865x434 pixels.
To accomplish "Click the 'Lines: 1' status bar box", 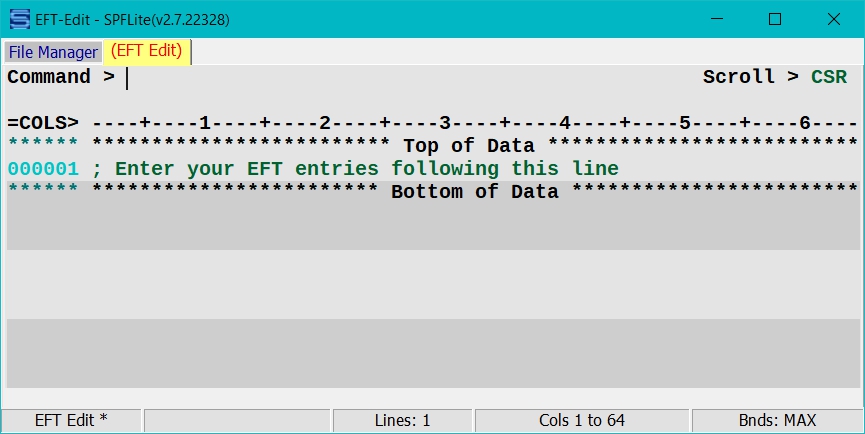I will tap(402, 420).
